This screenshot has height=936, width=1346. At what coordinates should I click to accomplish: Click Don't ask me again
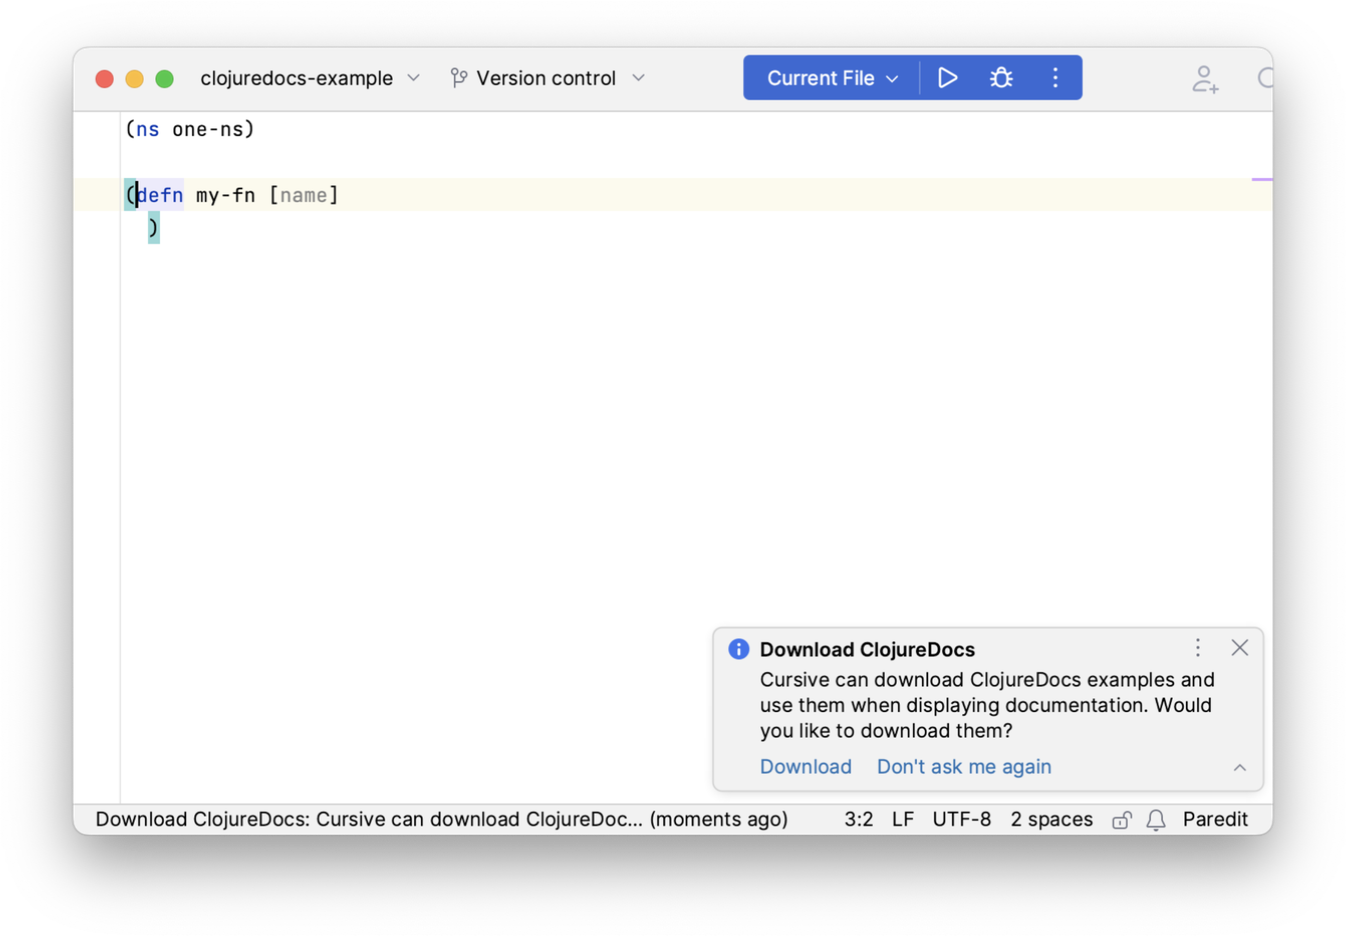(x=964, y=767)
